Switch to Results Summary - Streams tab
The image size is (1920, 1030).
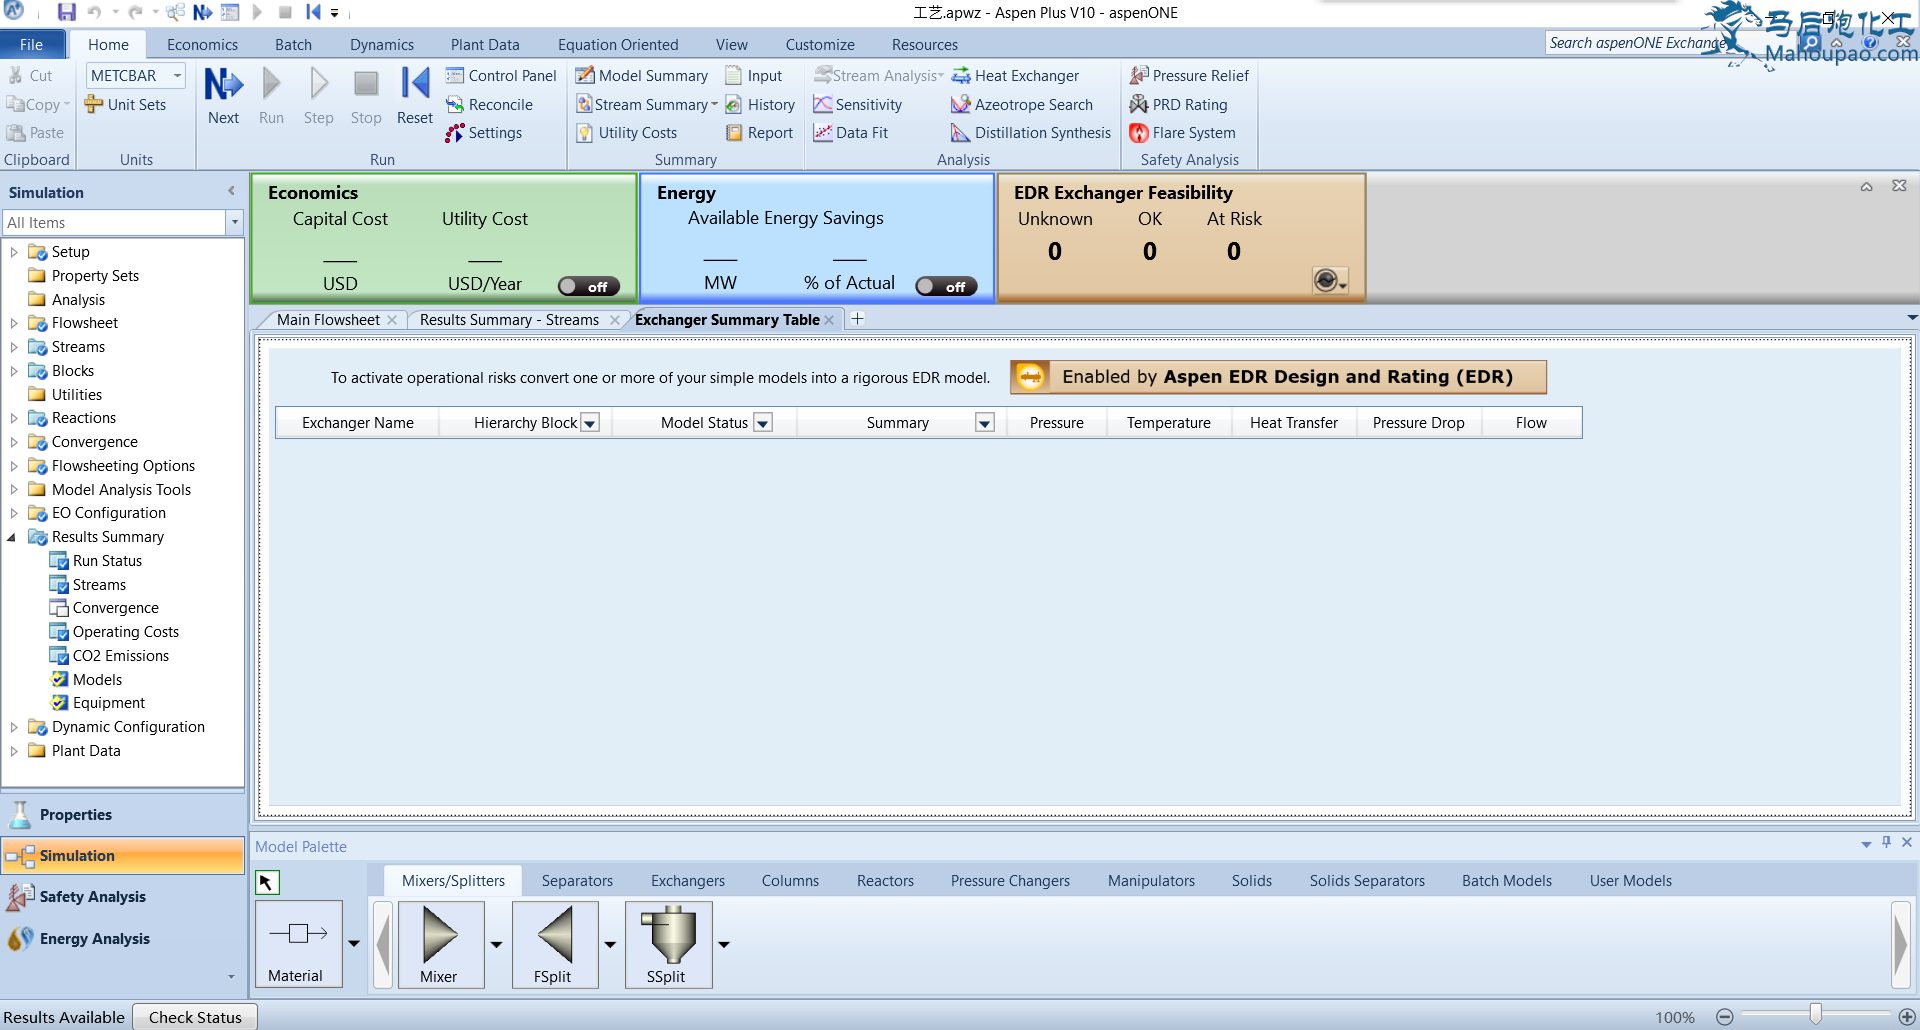[509, 320]
